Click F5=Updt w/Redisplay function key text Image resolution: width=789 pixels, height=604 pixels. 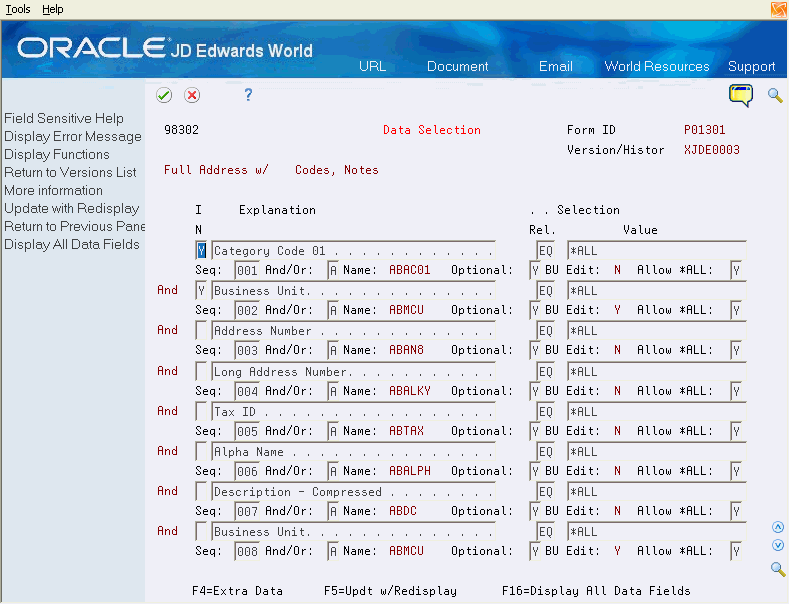390,591
